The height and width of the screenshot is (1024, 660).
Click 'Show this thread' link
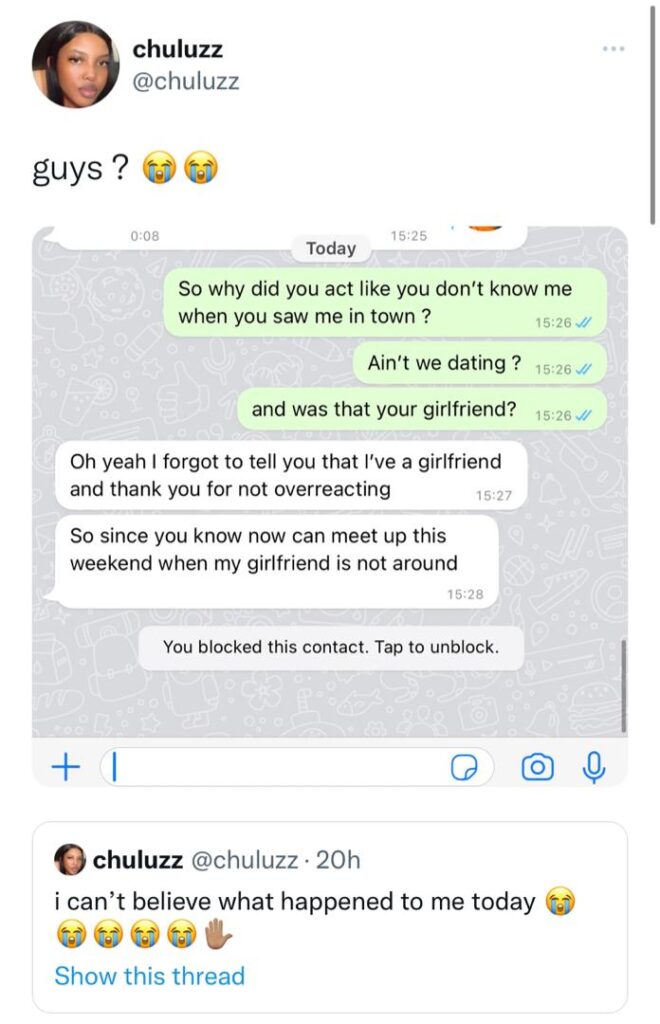tap(149, 976)
